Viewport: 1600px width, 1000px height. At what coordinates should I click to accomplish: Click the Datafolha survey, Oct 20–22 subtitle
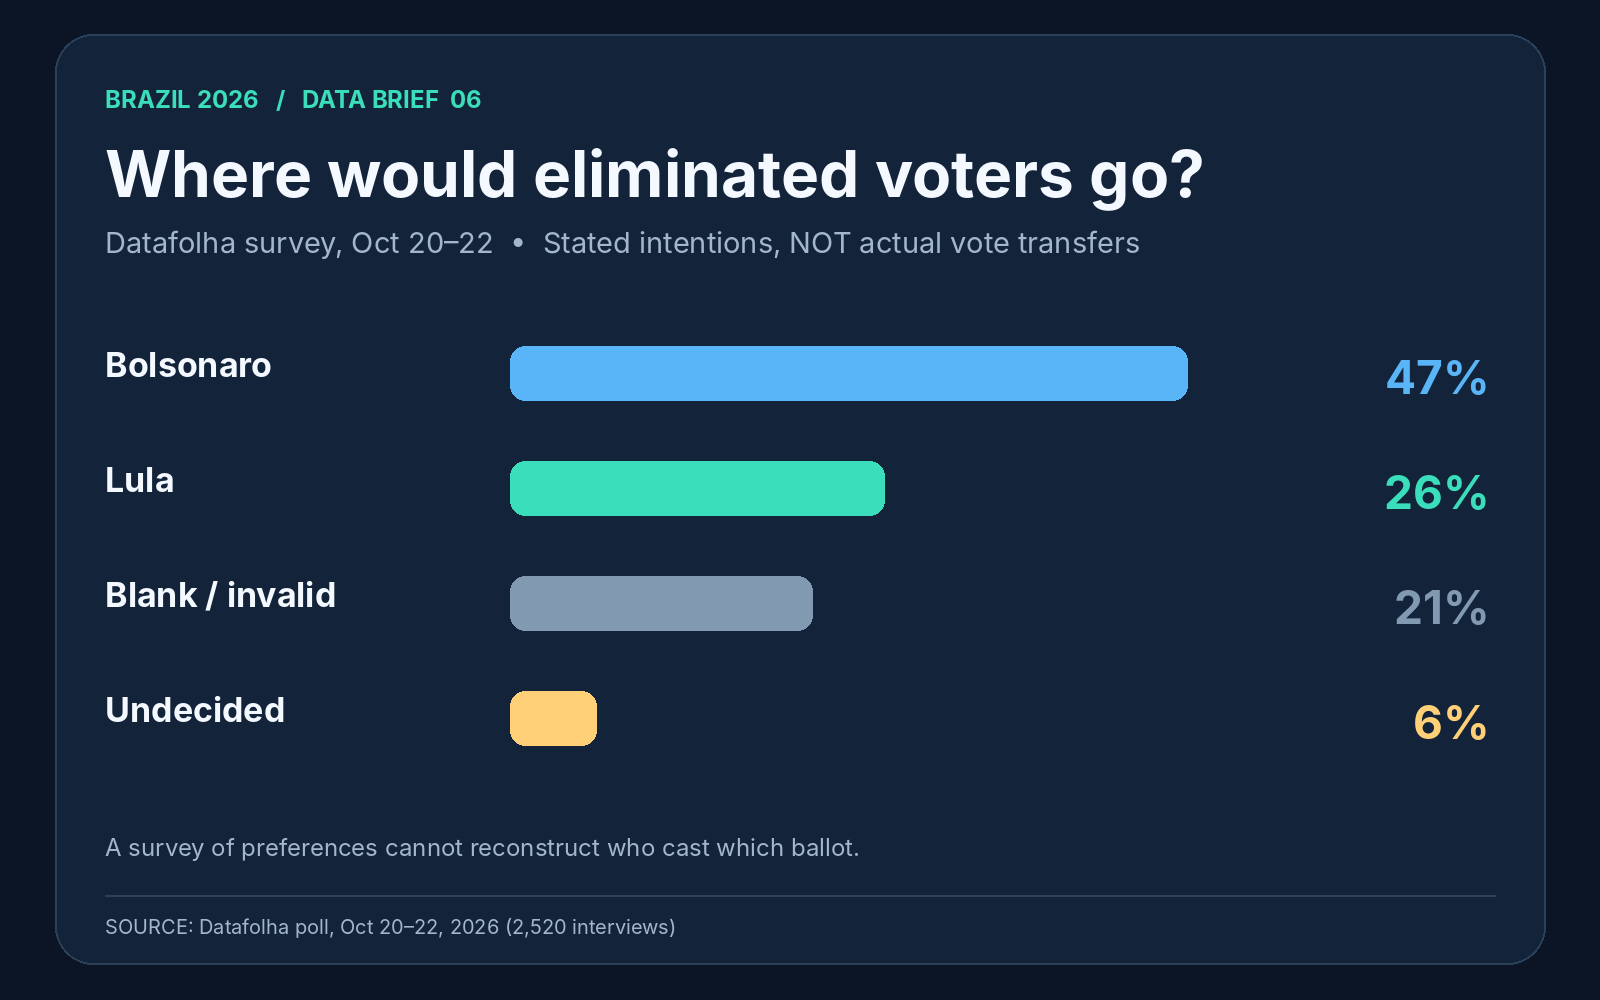point(299,243)
